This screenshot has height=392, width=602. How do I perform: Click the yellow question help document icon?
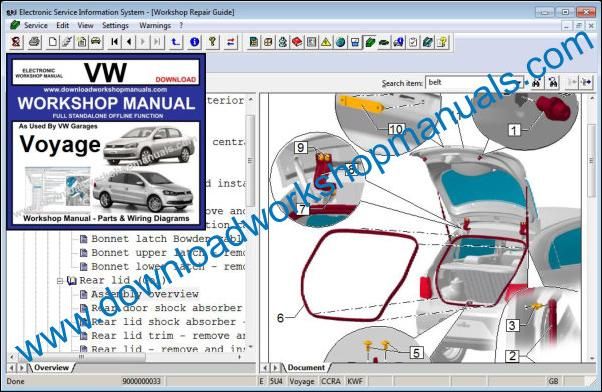pyautogui.click(x=442, y=42)
